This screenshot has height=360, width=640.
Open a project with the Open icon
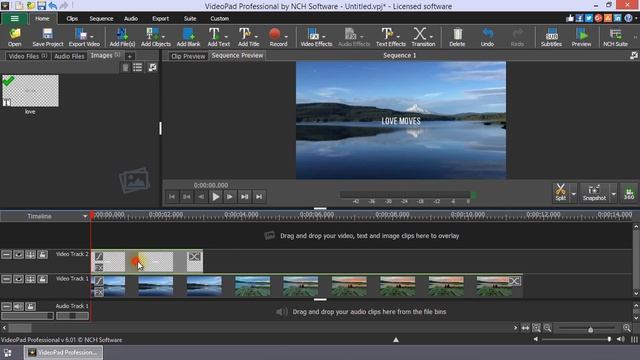click(14, 37)
